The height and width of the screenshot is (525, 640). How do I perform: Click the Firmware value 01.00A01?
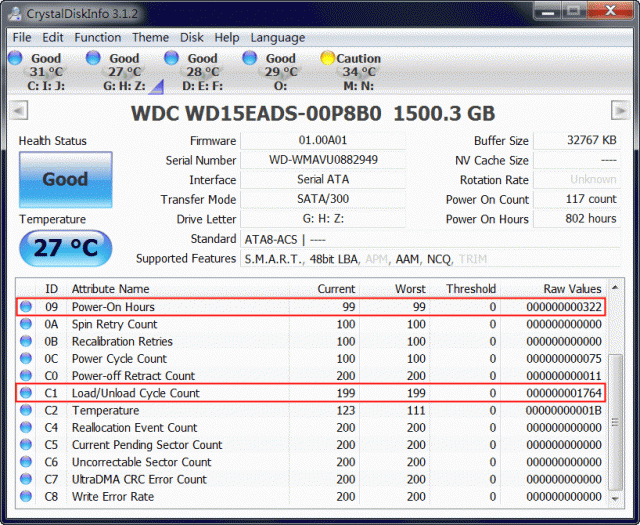[322, 140]
